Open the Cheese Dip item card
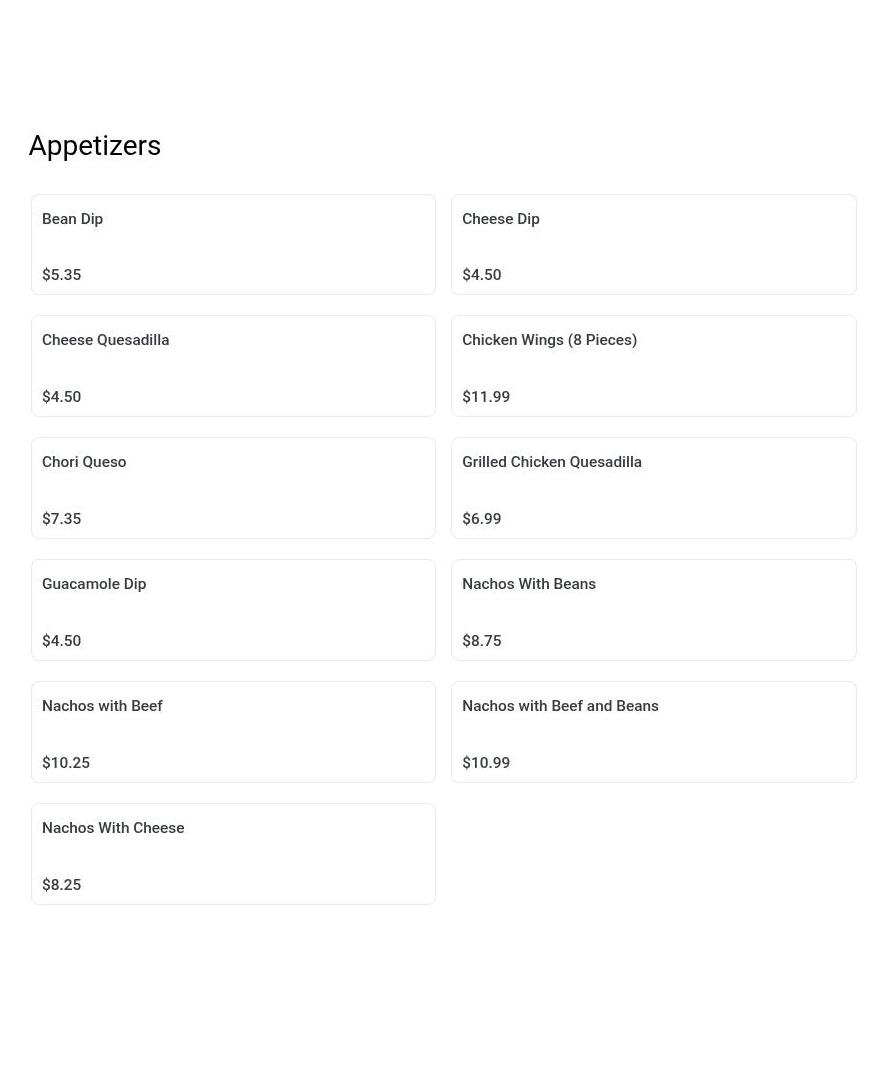This screenshot has width=890, height=1087. coord(654,245)
